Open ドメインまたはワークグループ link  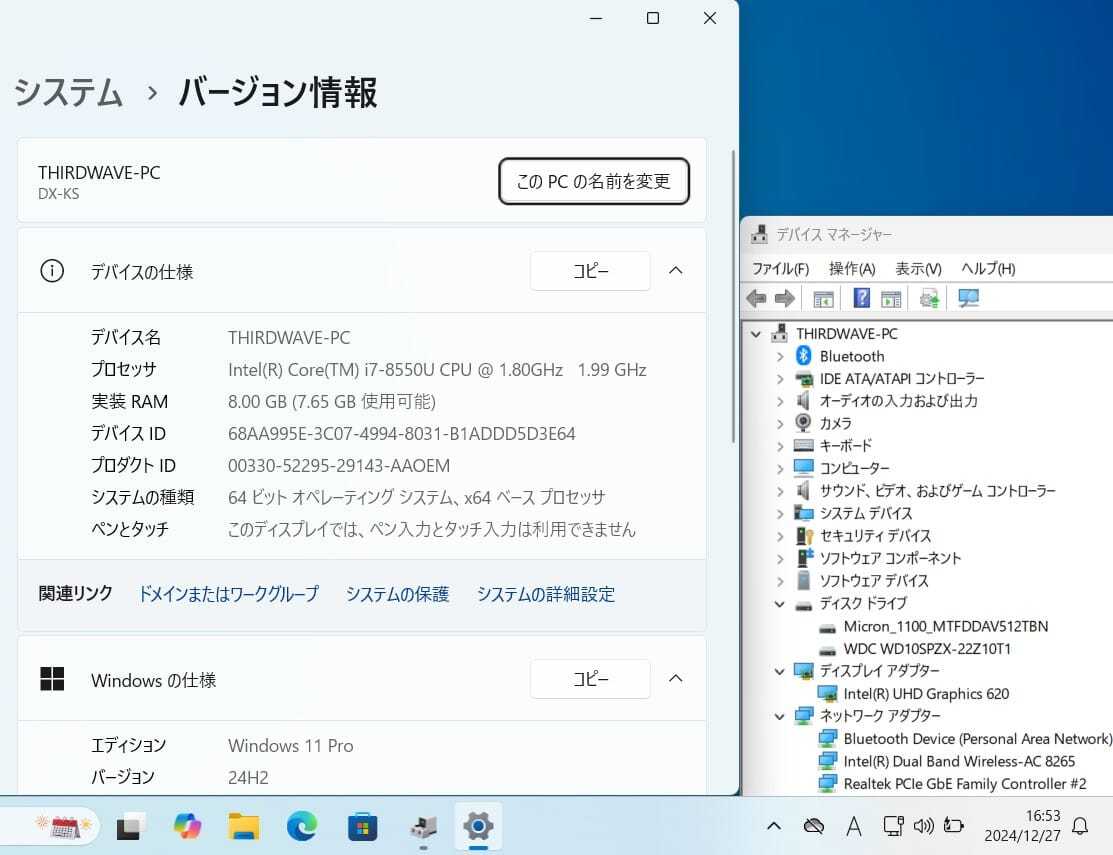coord(229,594)
